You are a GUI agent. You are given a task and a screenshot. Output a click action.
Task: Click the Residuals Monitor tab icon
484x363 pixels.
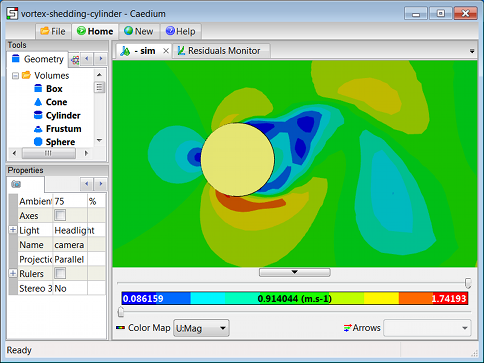pyautogui.click(x=181, y=51)
